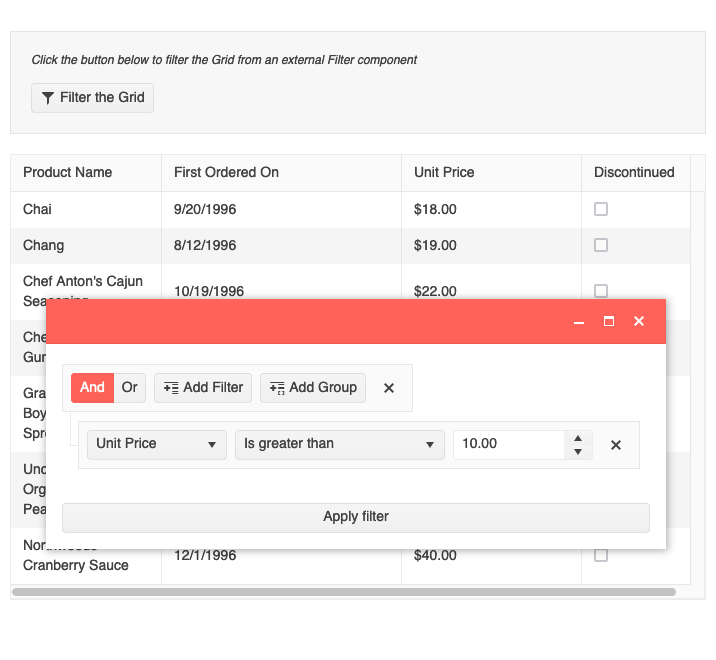Click the horizontal scrollbar of the grid
716x660 pixels.
344,592
